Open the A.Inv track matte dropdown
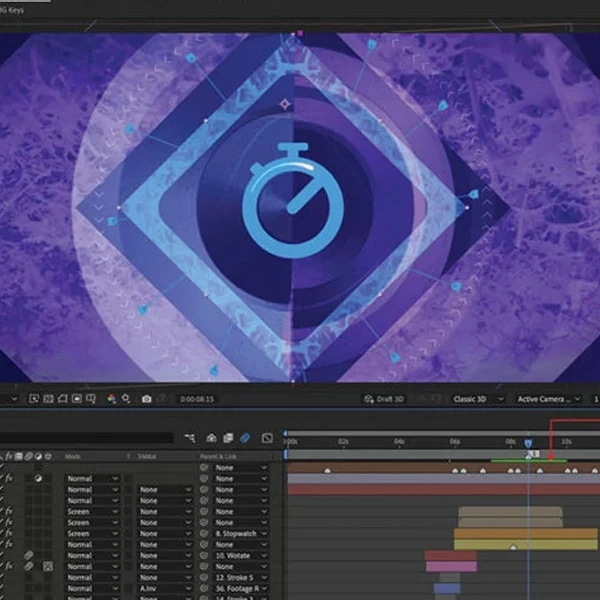The height and width of the screenshot is (600, 600). [x=164, y=588]
